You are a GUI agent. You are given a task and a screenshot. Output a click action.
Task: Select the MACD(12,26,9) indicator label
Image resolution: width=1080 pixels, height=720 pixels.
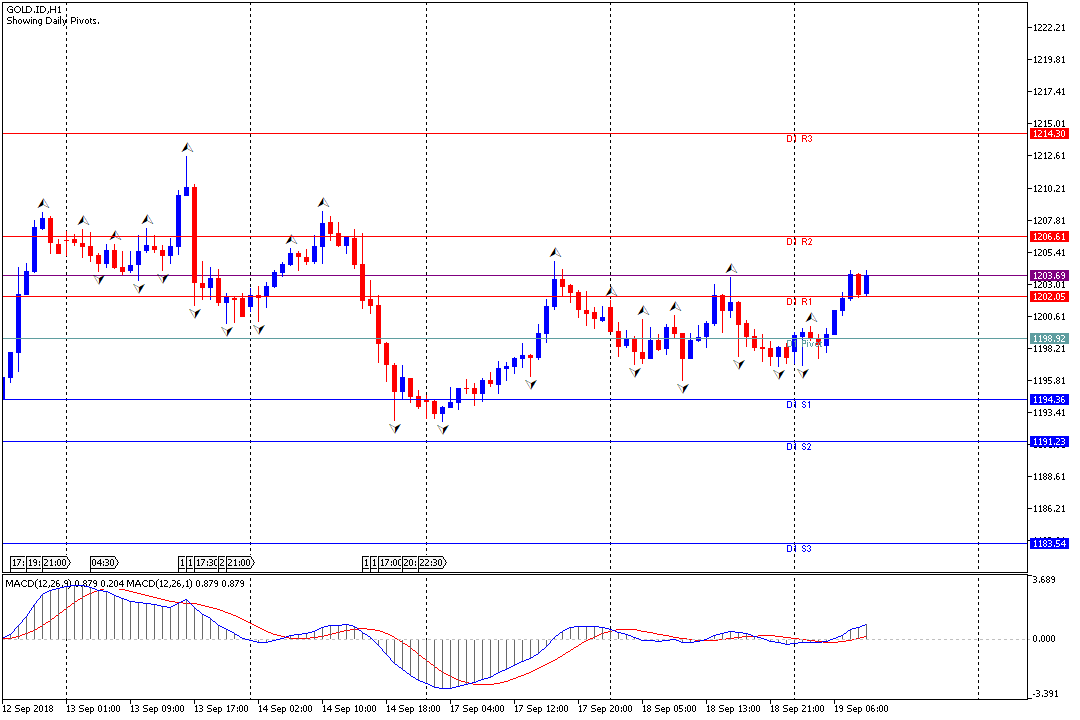(x=38, y=584)
